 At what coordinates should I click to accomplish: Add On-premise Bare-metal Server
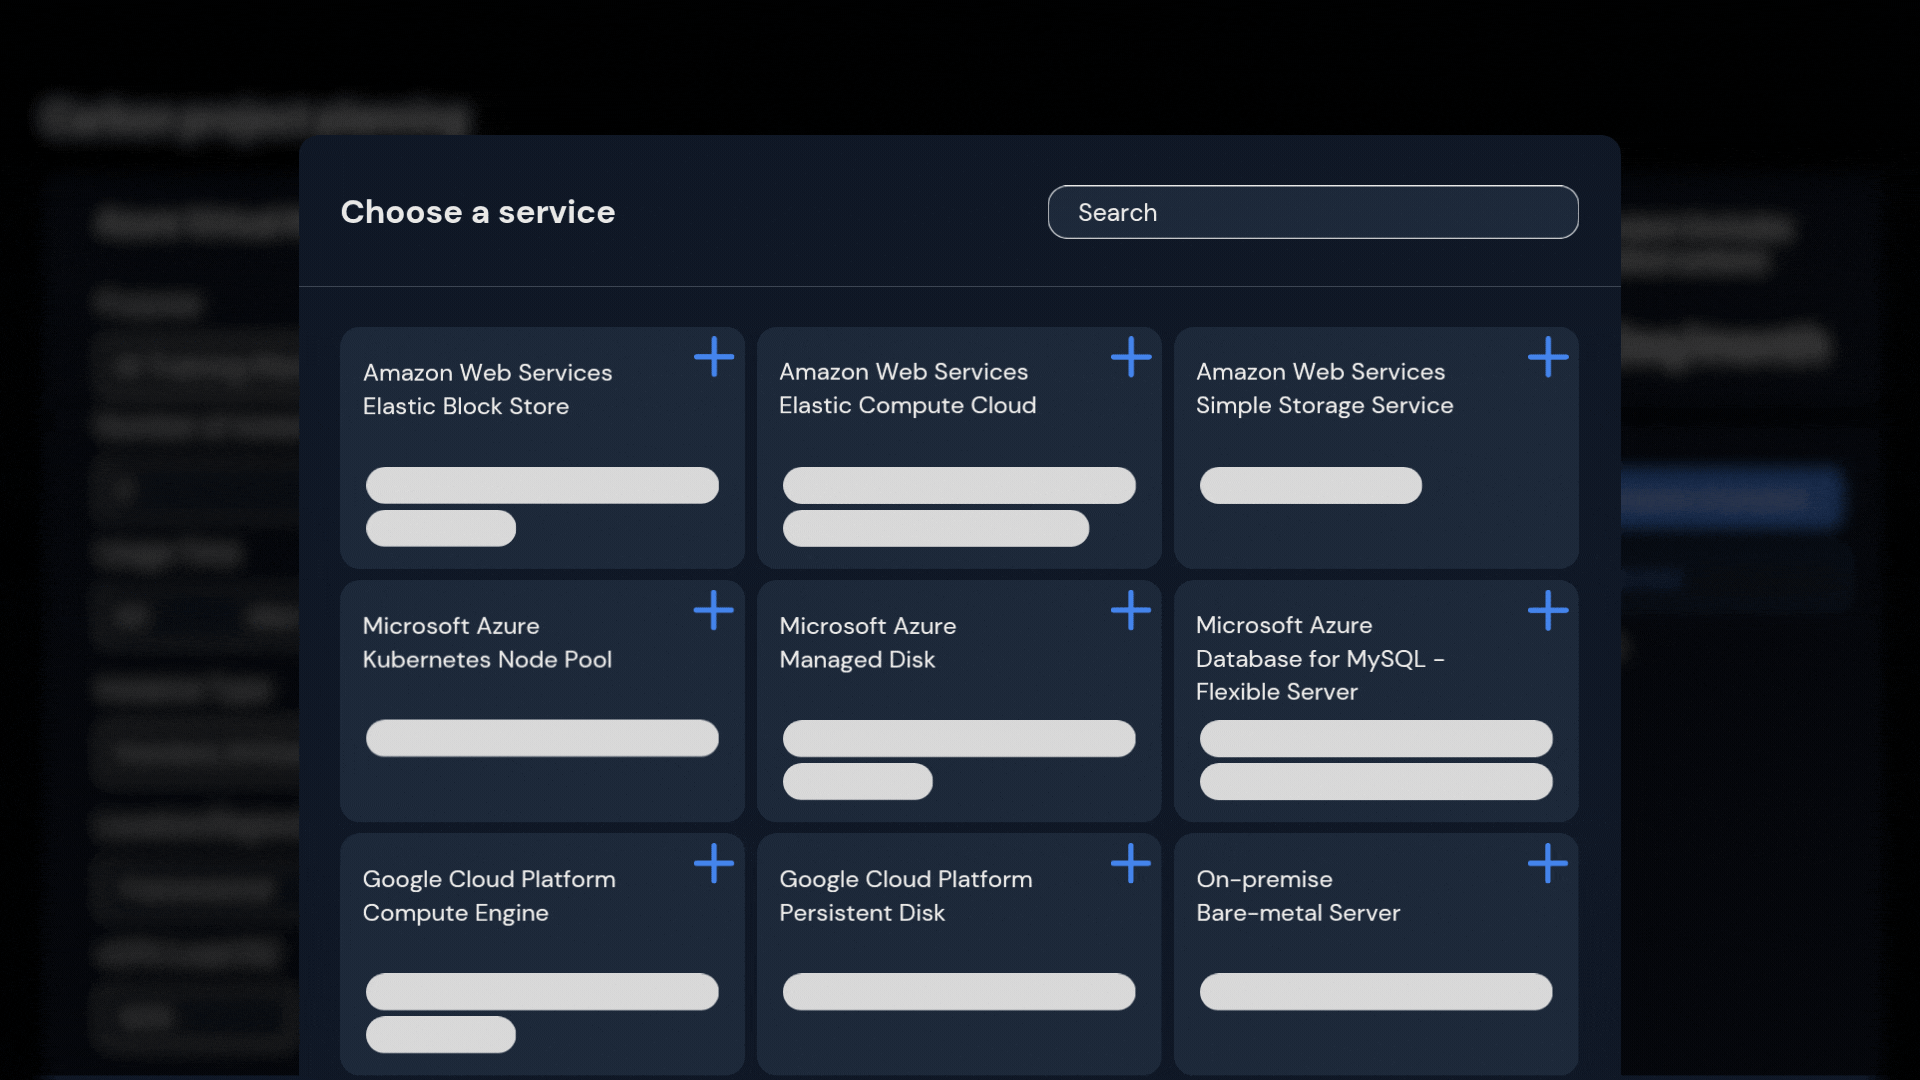tap(1548, 863)
